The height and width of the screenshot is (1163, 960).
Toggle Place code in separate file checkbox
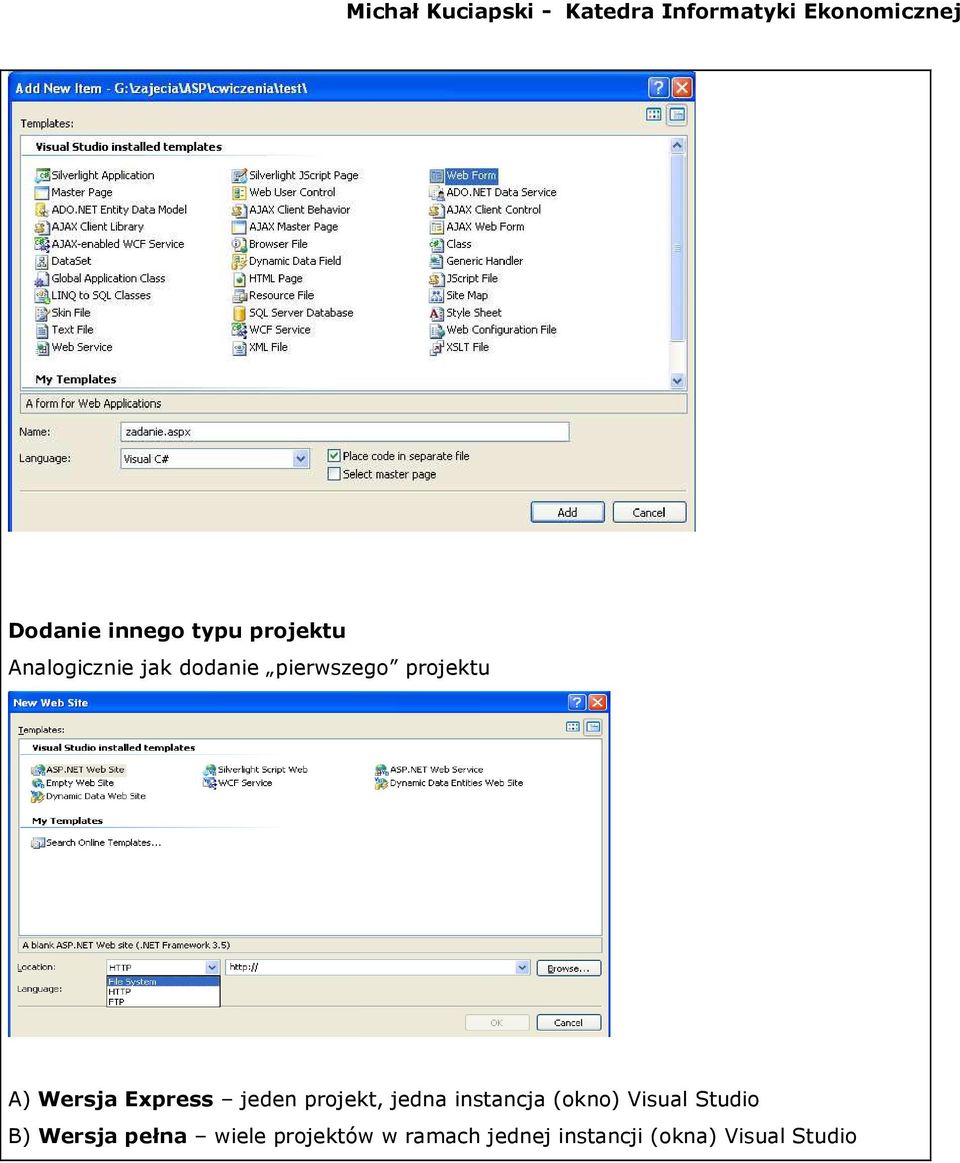pos(334,455)
